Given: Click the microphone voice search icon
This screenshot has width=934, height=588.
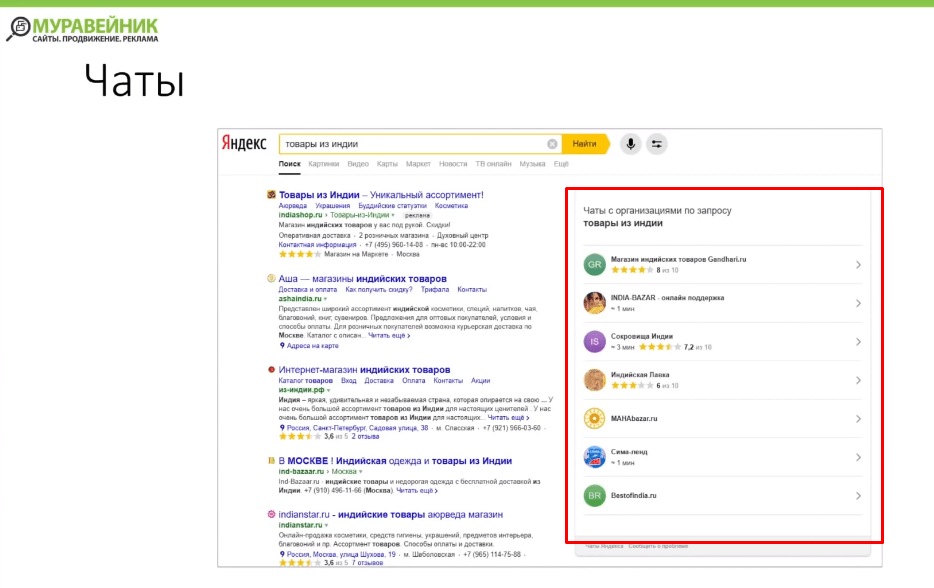Looking at the screenshot, I should pyautogui.click(x=630, y=144).
